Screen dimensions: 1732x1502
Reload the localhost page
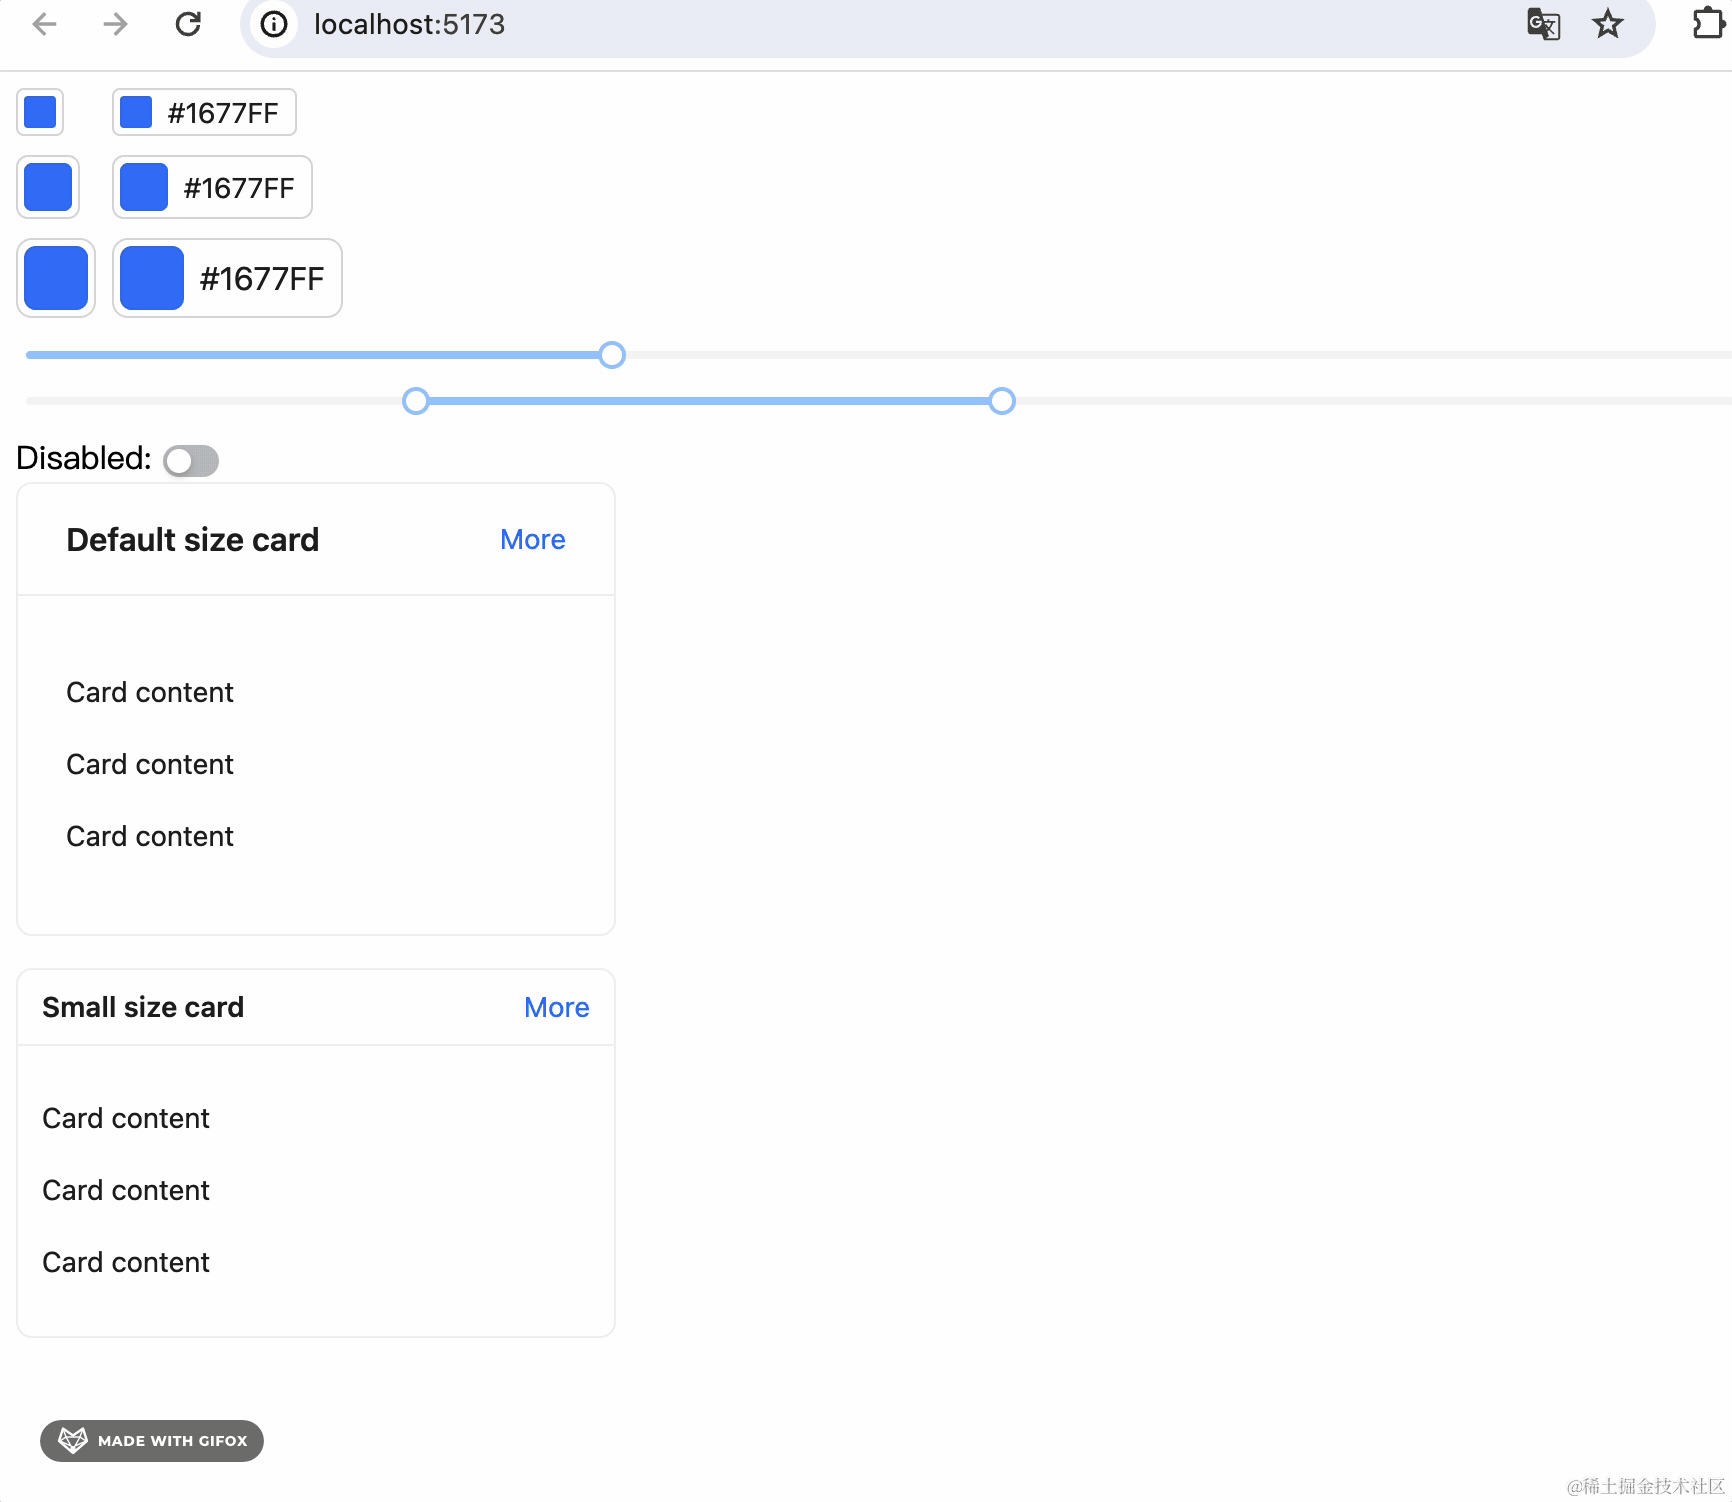tap(188, 24)
